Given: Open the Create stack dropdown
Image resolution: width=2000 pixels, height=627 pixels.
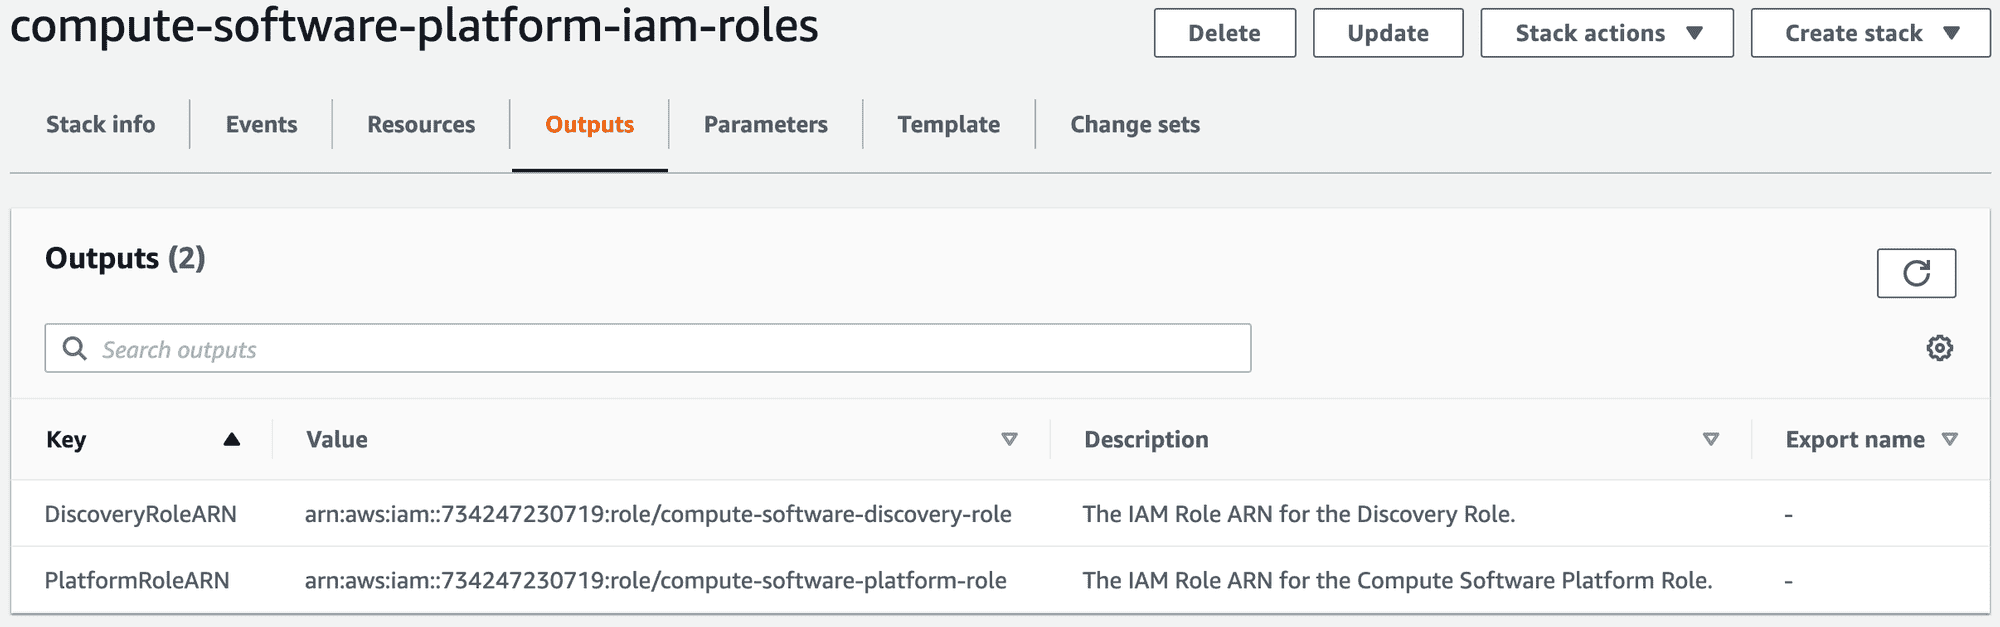Looking at the screenshot, I should (1870, 33).
